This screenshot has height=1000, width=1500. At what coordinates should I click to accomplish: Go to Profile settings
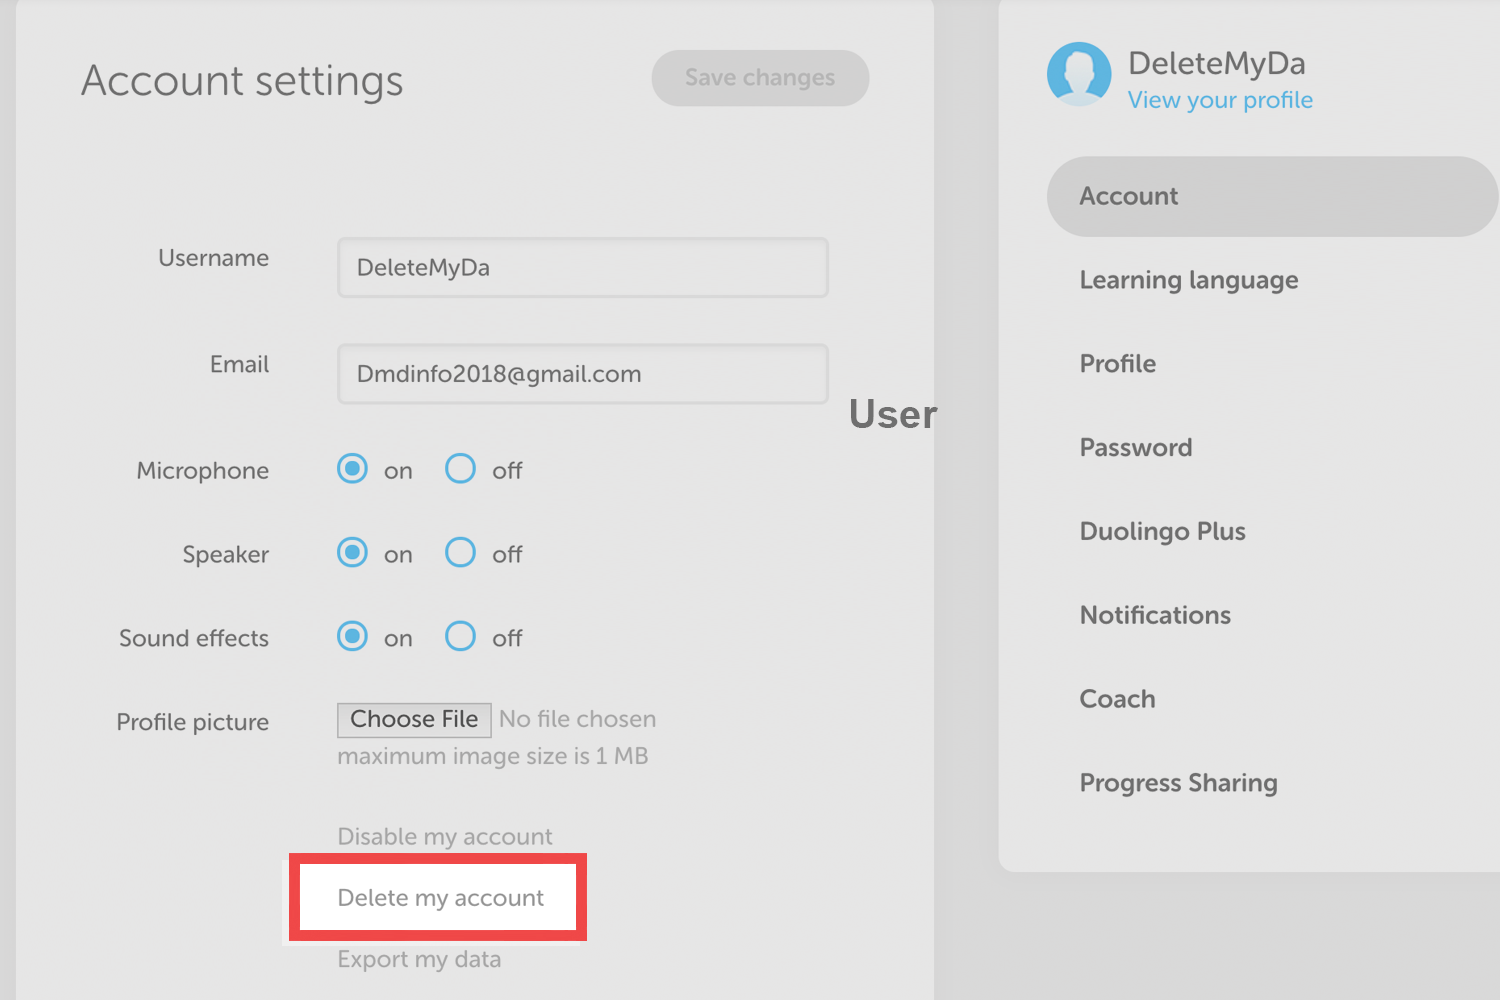1118,364
